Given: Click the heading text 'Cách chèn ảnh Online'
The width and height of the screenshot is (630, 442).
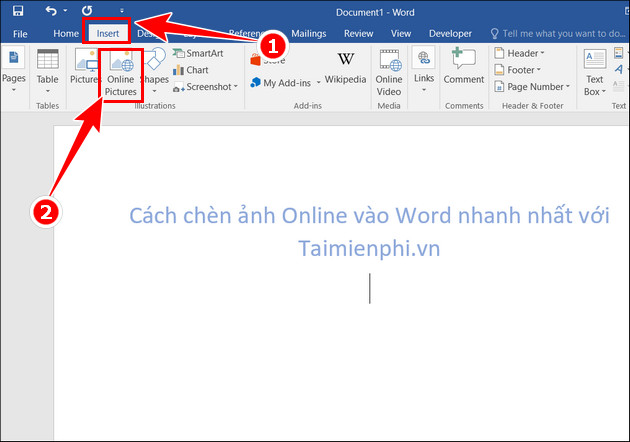Looking at the screenshot, I should pyautogui.click(x=238, y=215).
